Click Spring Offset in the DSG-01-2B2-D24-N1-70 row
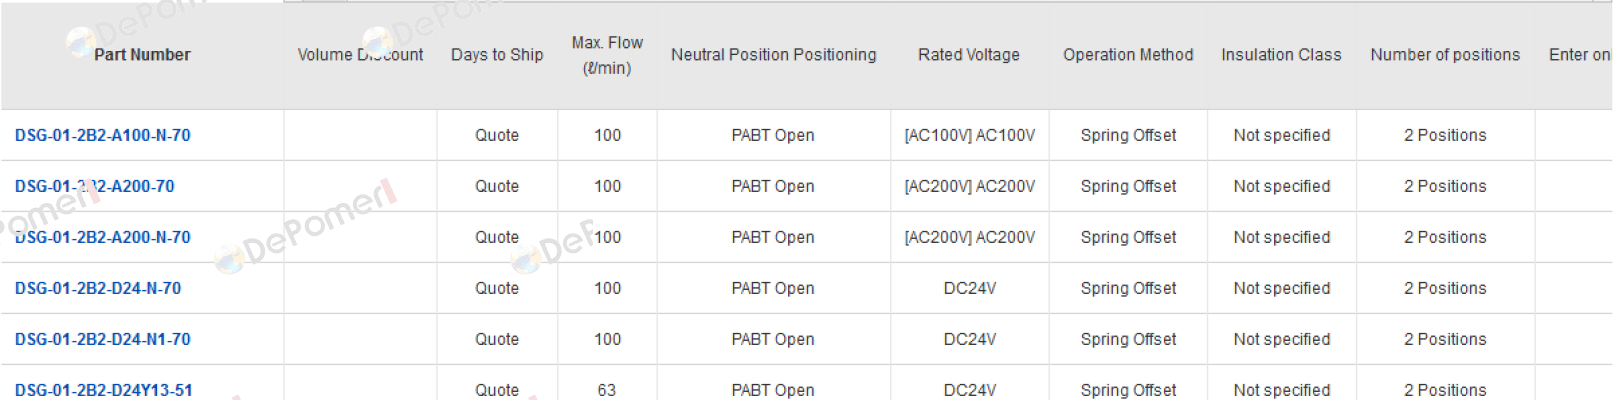Viewport: 1615px width, 400px height. [1128, 339]
